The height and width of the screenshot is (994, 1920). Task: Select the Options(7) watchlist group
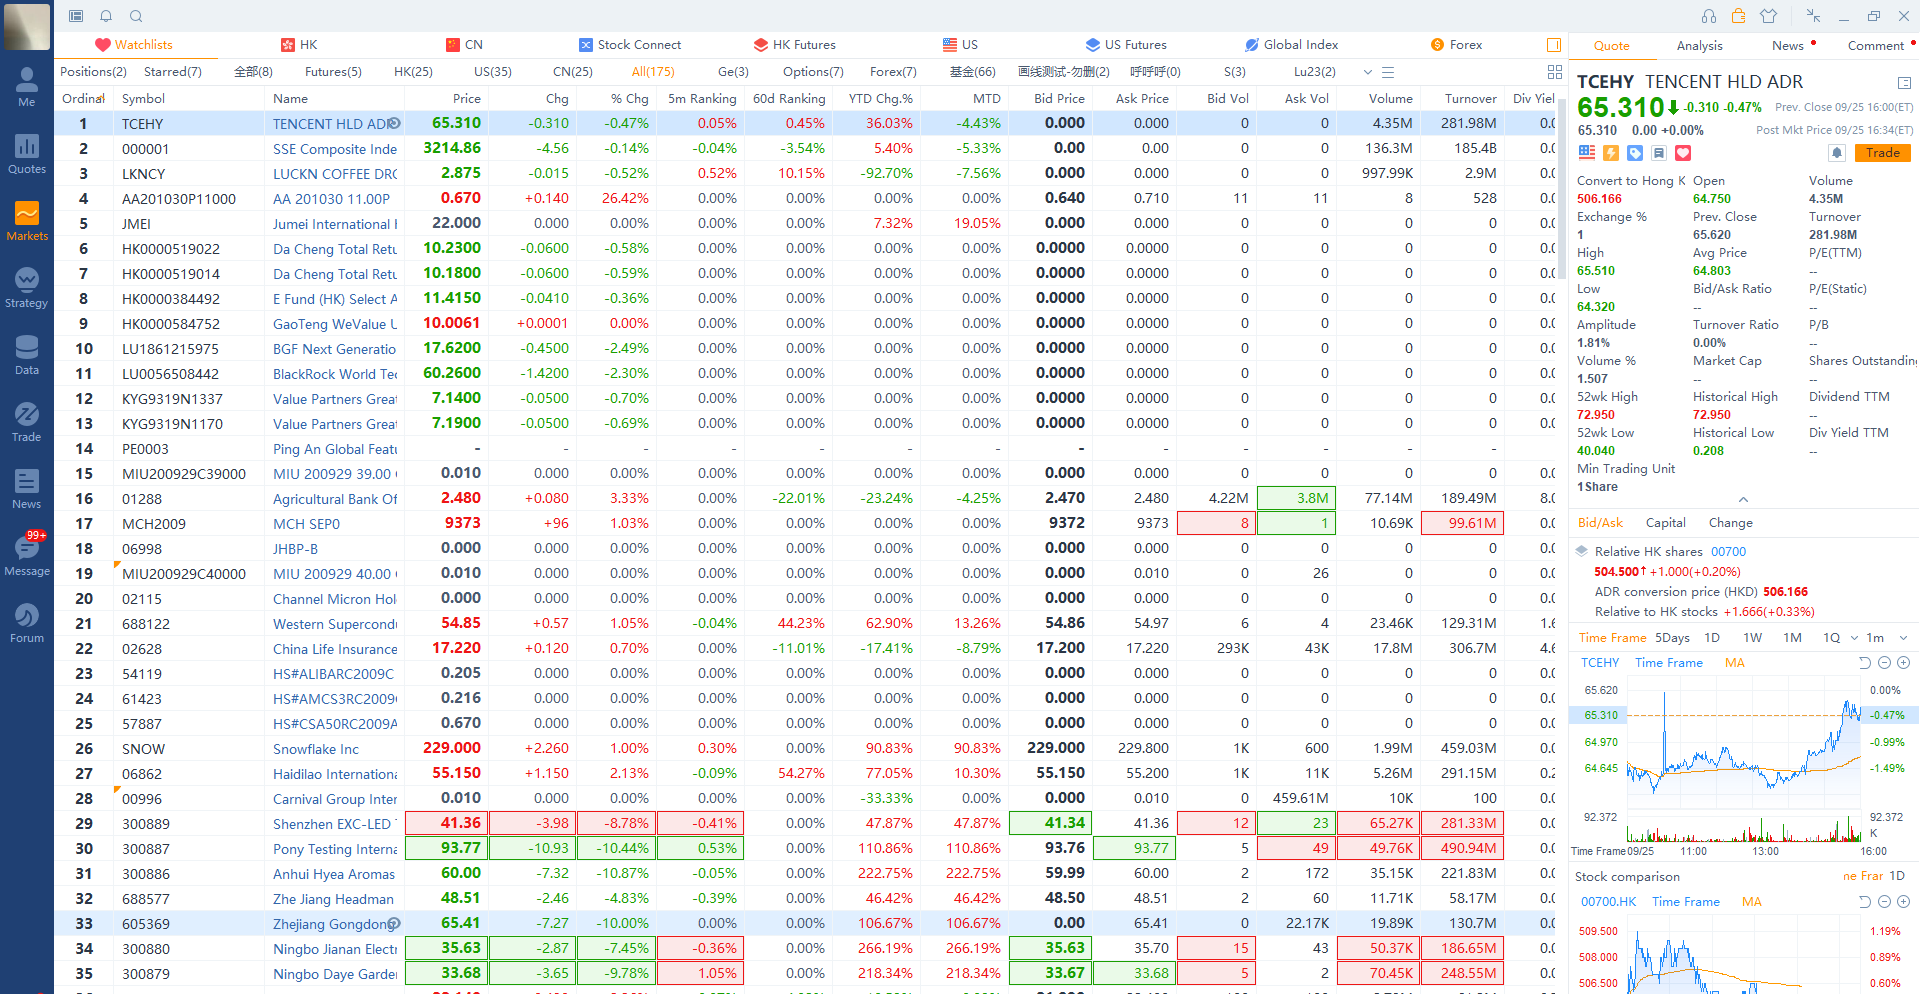813,72
